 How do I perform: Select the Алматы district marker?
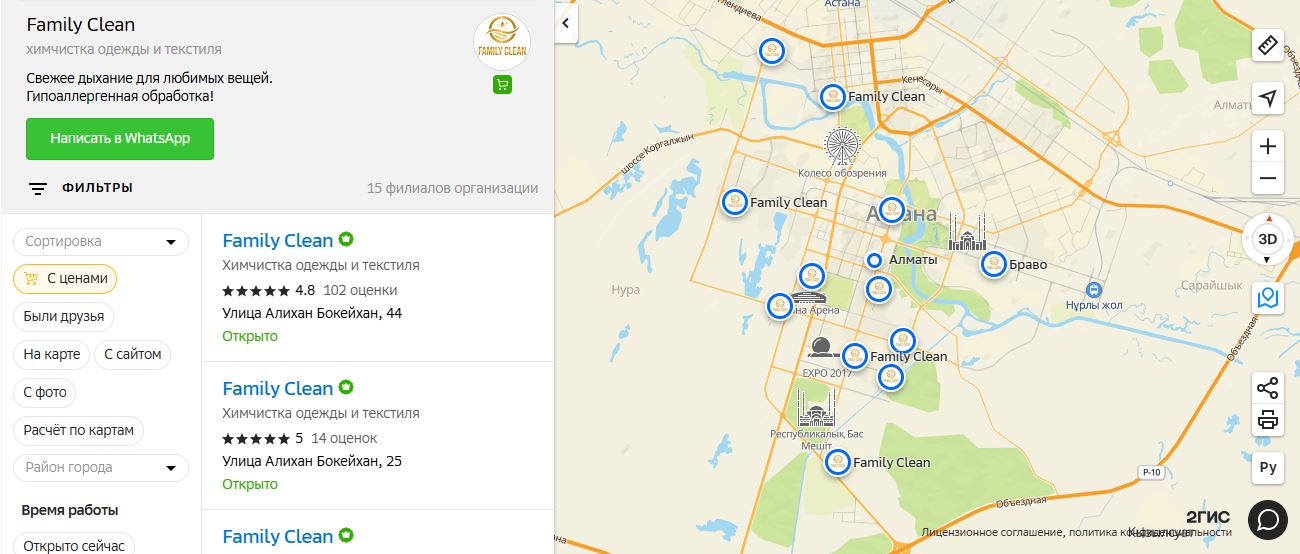point(874,260)
